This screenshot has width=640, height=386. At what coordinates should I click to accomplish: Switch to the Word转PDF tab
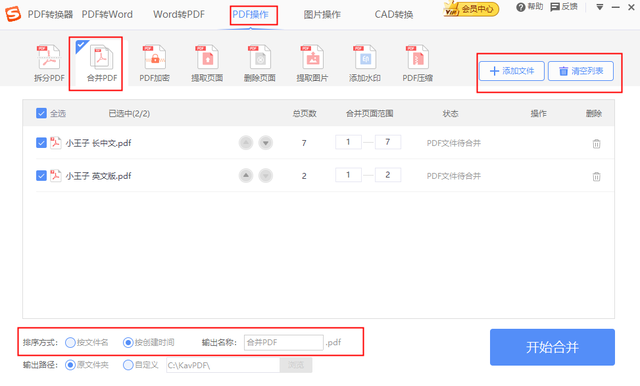click(179, 15)
